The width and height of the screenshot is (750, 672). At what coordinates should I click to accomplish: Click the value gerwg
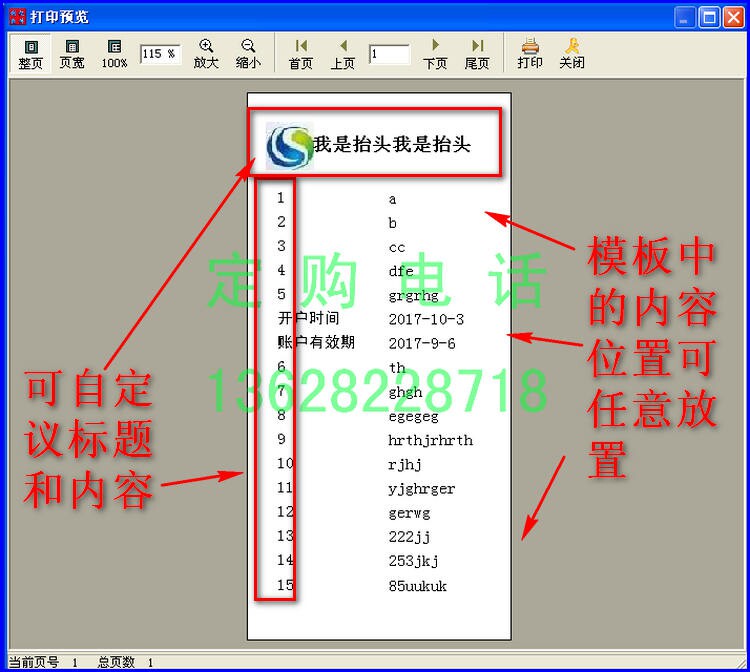[x=409, y=513]
